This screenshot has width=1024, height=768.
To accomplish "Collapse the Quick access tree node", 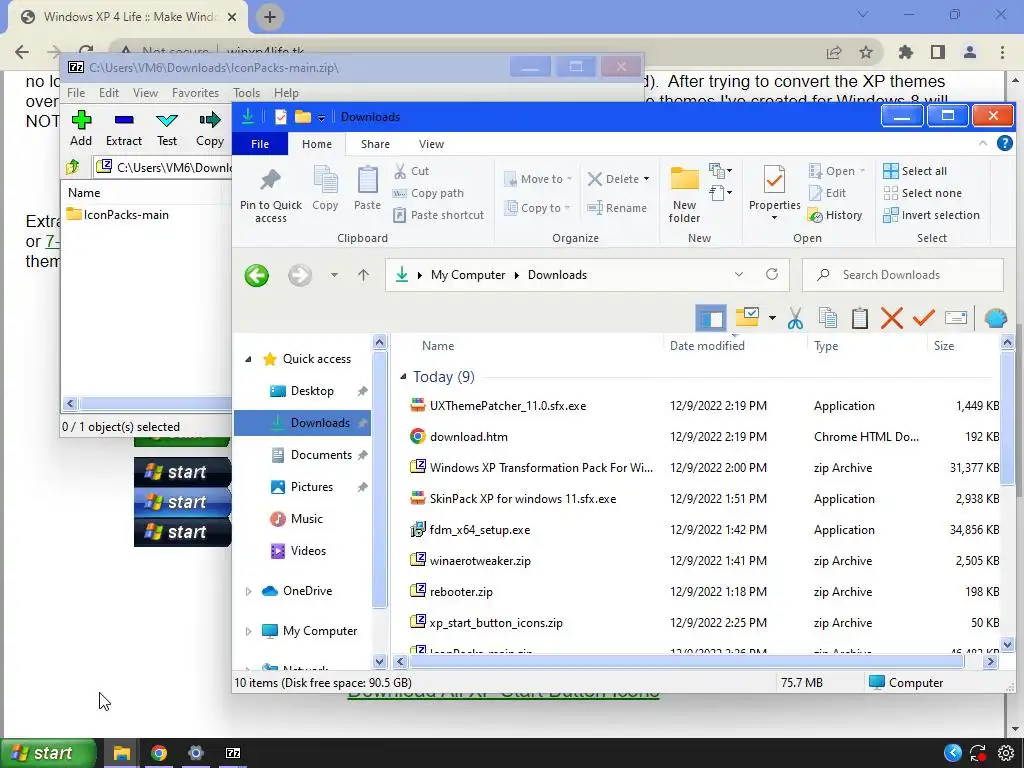I will (x=248, y=359).
